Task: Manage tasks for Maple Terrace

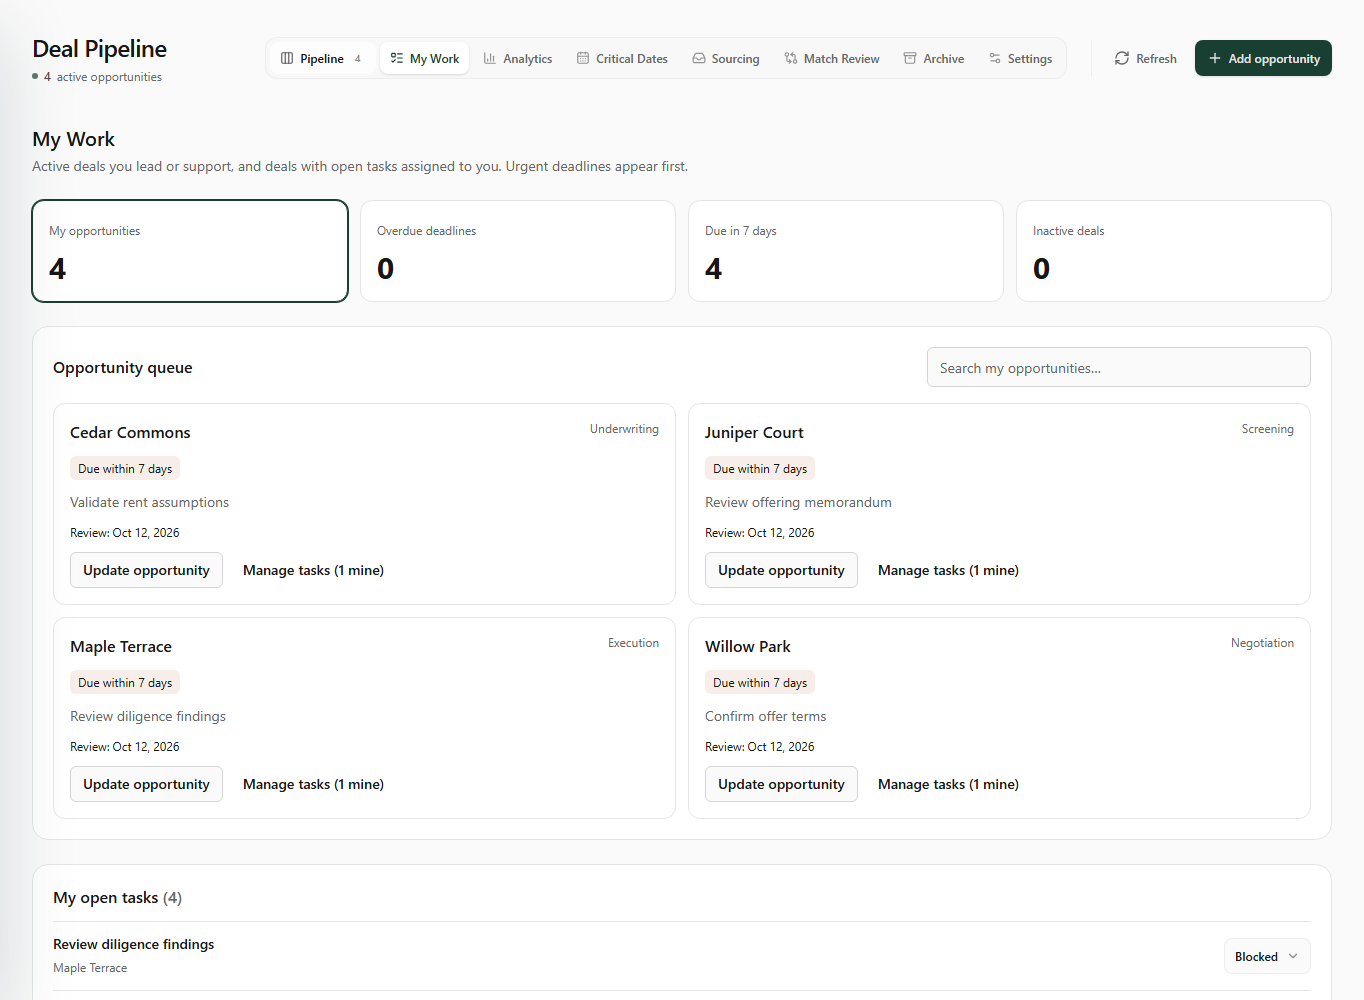Action: 313,784
